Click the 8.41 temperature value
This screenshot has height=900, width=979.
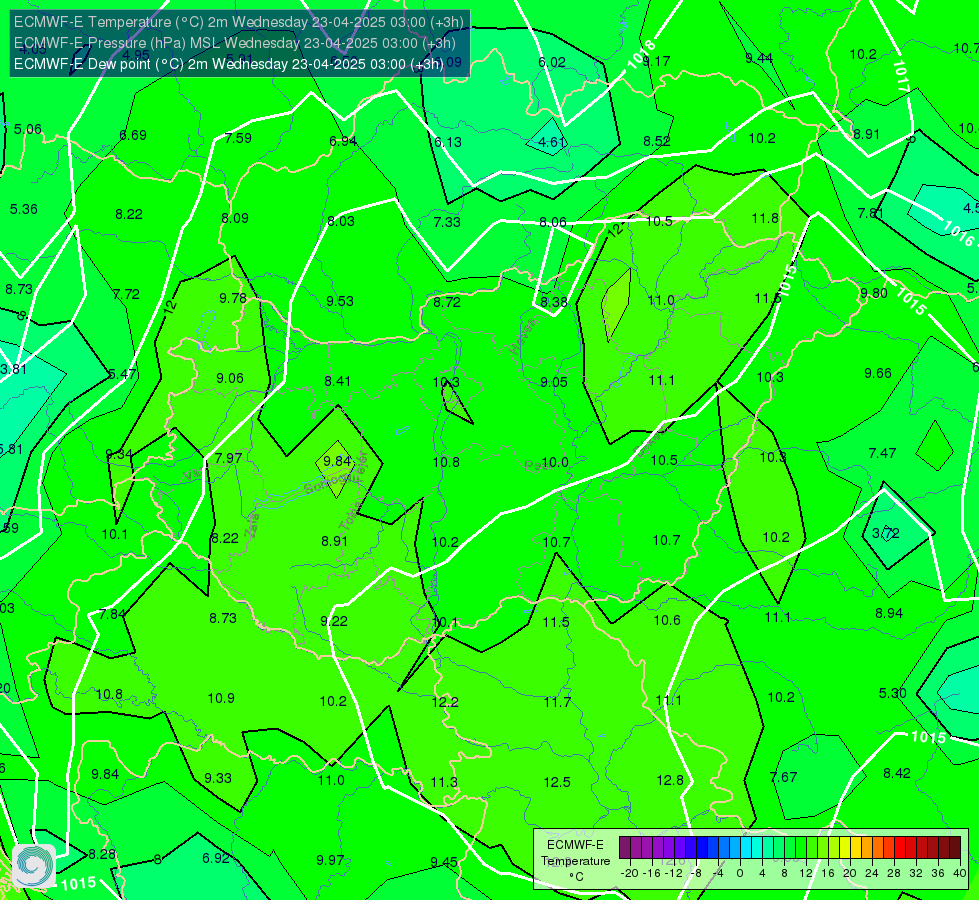[x=337, y=381]
